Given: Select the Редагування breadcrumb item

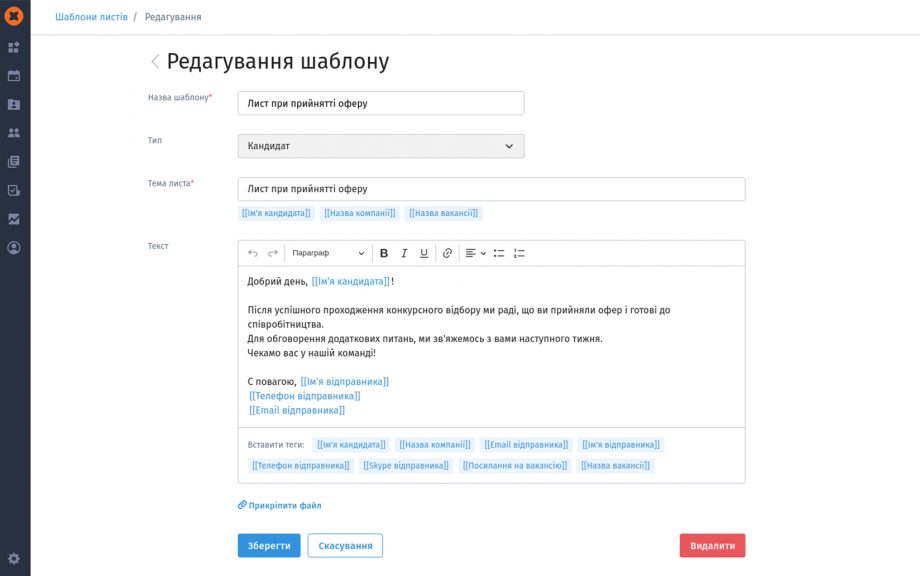Looking at the screenshot, I should click(171, 16).
